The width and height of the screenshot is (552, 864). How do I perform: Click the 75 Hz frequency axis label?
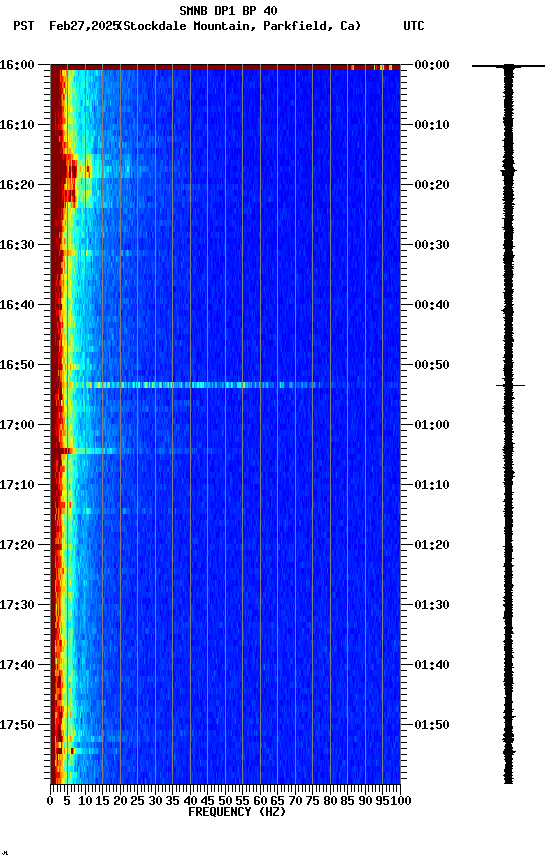[x=312, y=801]
